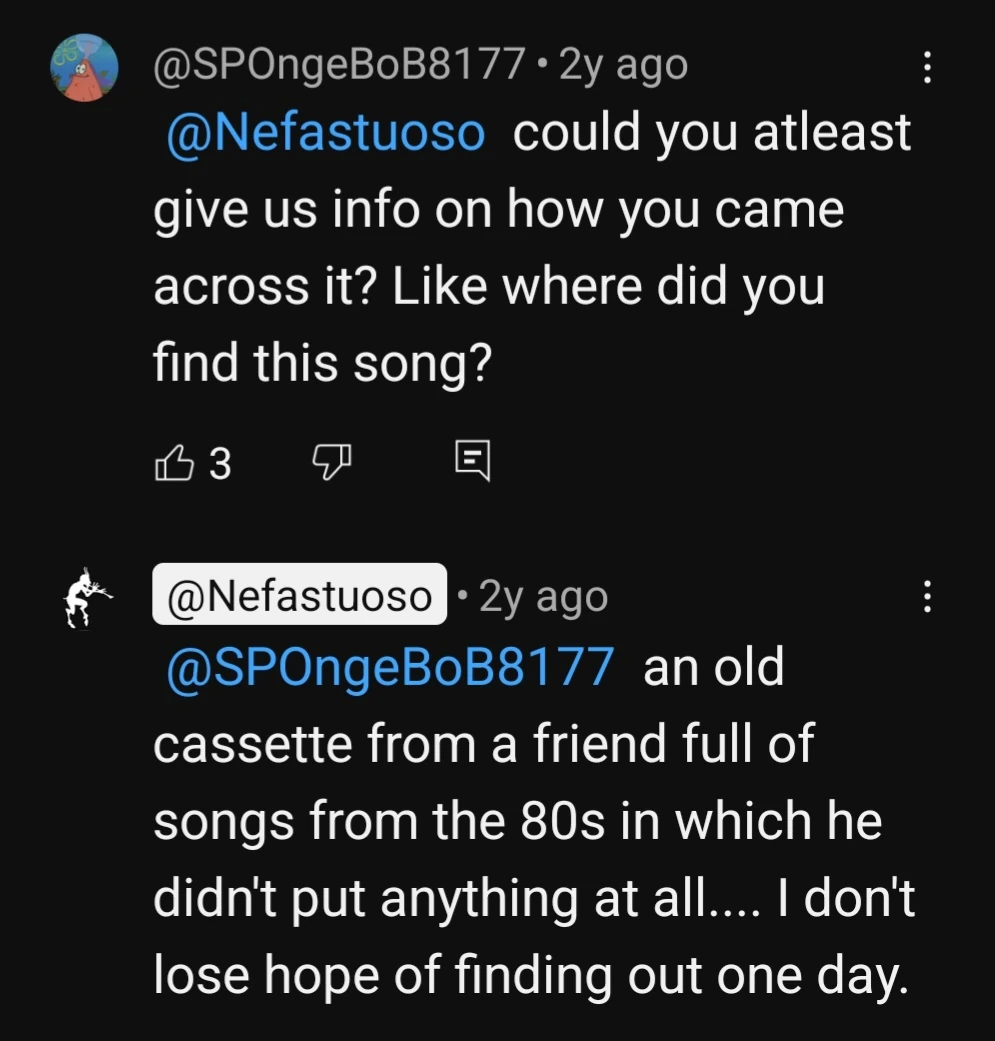Click the like count number 3
Image resolution: width=995 pixels, height=1041 pixels.
220,464
